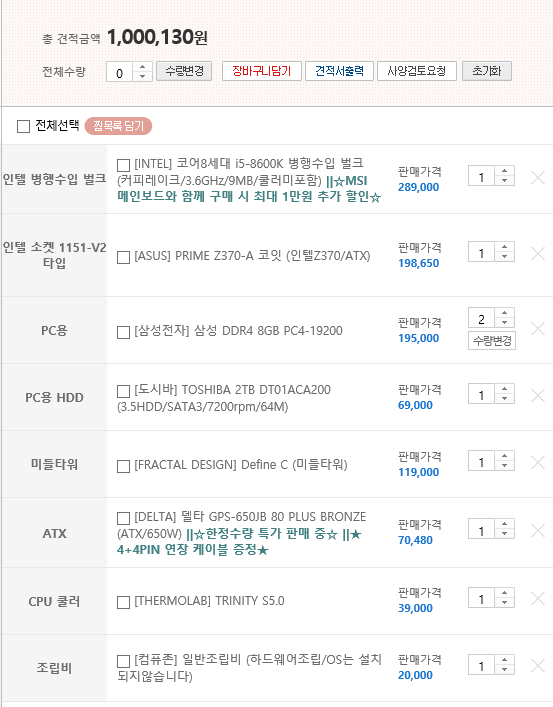Delete the DELTA GPS-650JB power supply row
This screenshot has height=707, width=553.
[x=538, y=531]
